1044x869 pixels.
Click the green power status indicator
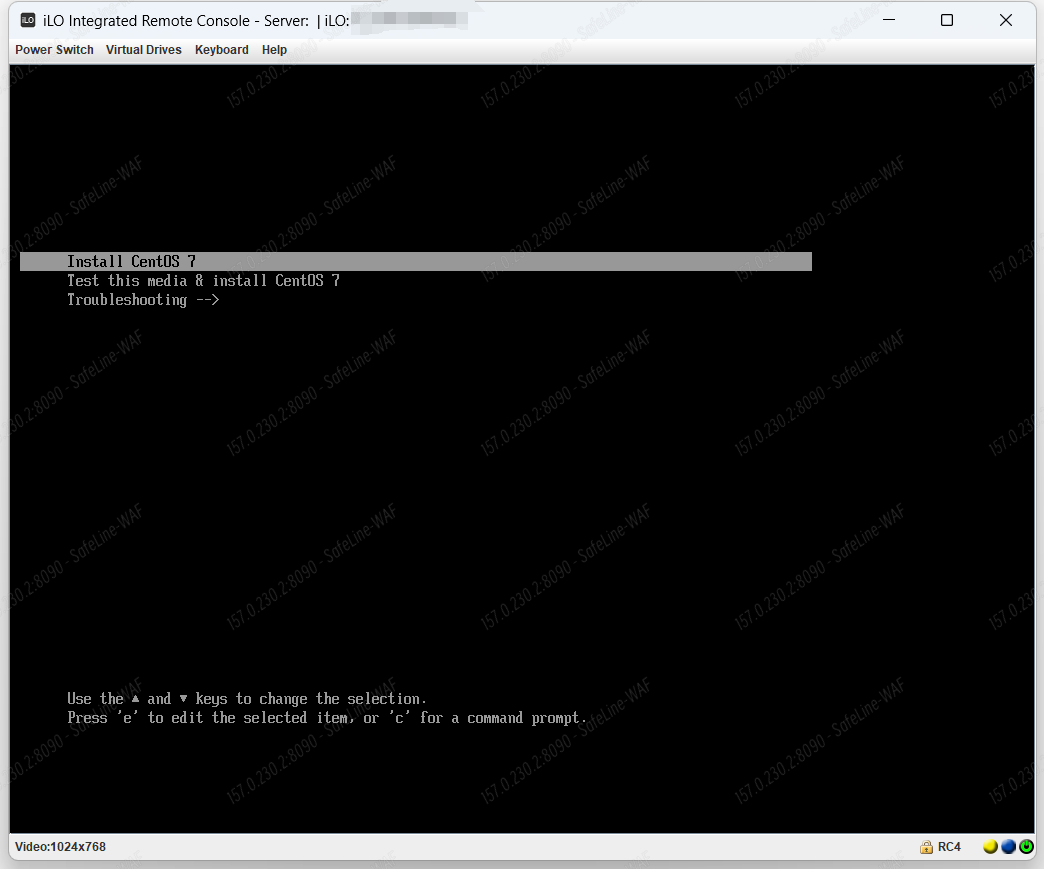[x=1026, y=847]
